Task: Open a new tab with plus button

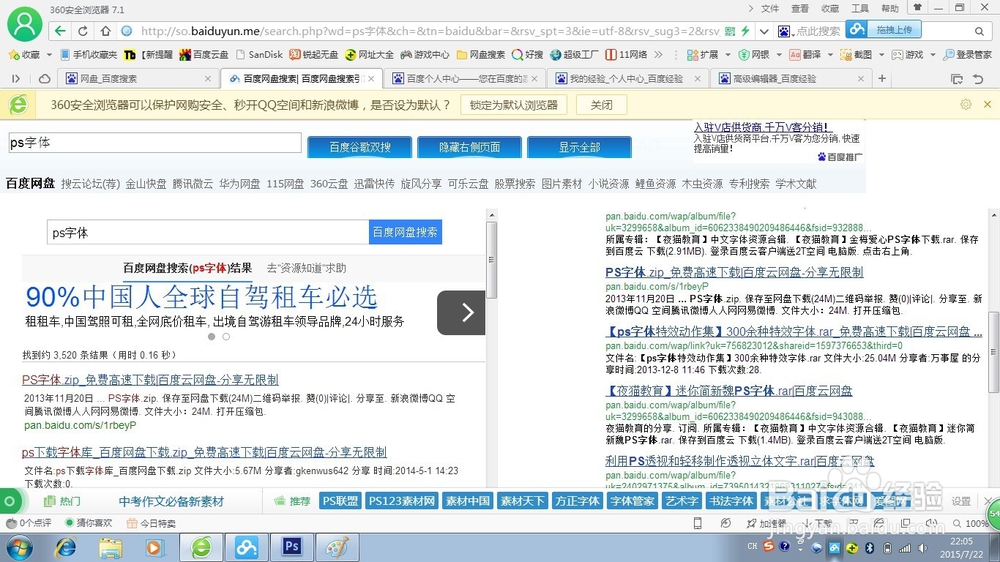Action: 882,78
